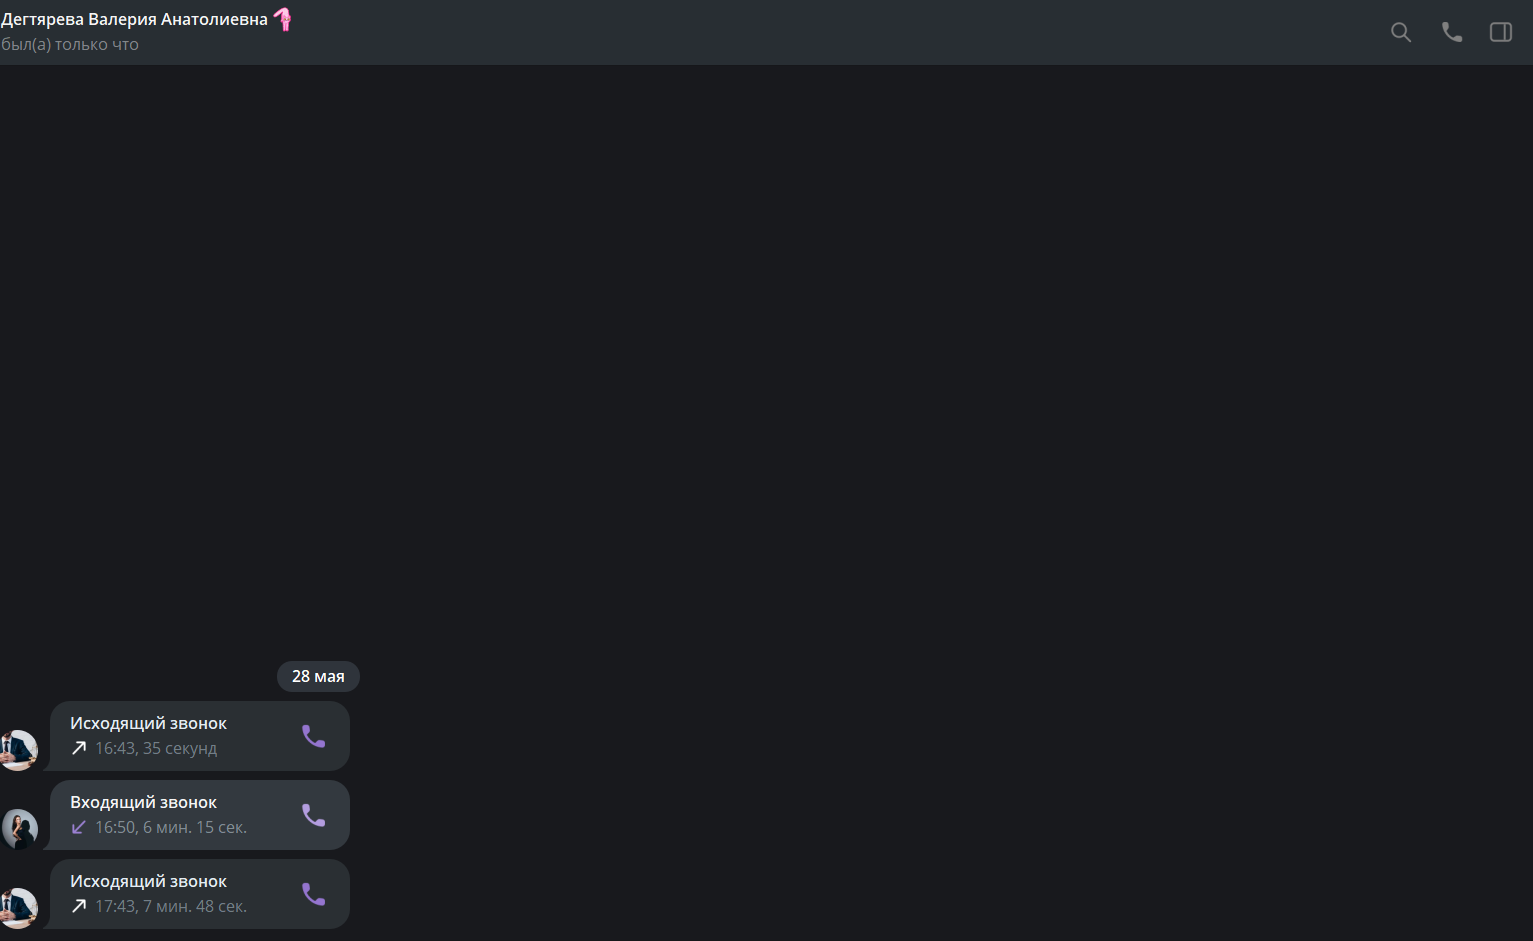The image size is (1533, 941).
Task: Open the woman's avatar beside the incoming call
Action: (x=19, y=830)
